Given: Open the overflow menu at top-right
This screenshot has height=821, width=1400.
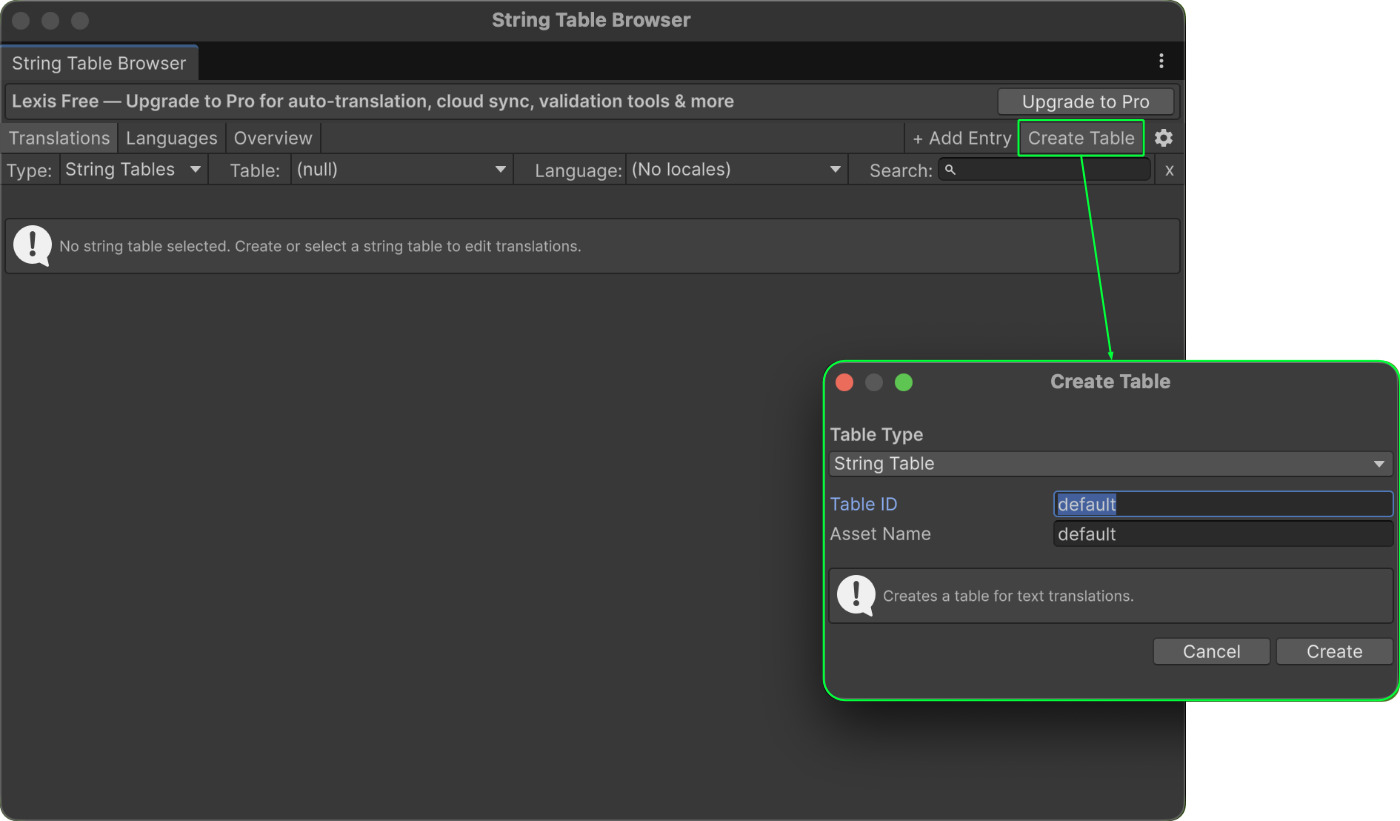Looking at the screenshot, I should coord(1161,61).
